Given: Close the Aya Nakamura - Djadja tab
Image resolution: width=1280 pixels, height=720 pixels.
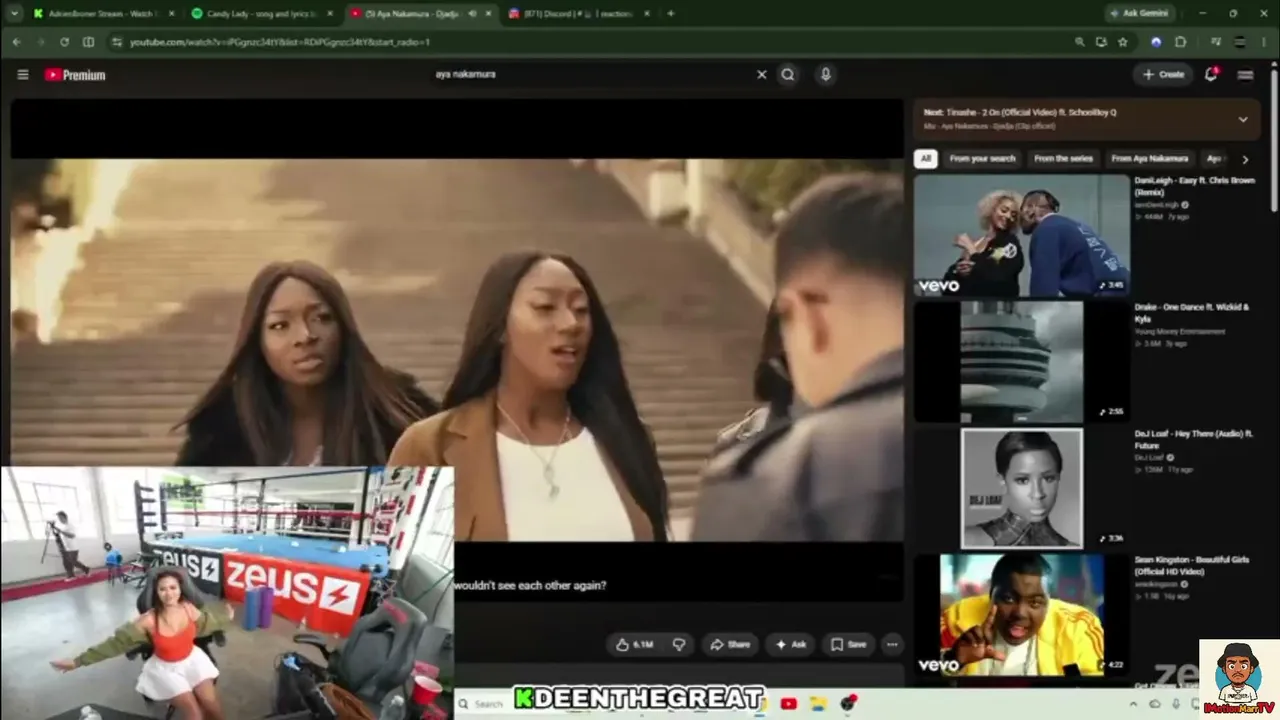Looking at the screenshot, I should coord(489,13).
